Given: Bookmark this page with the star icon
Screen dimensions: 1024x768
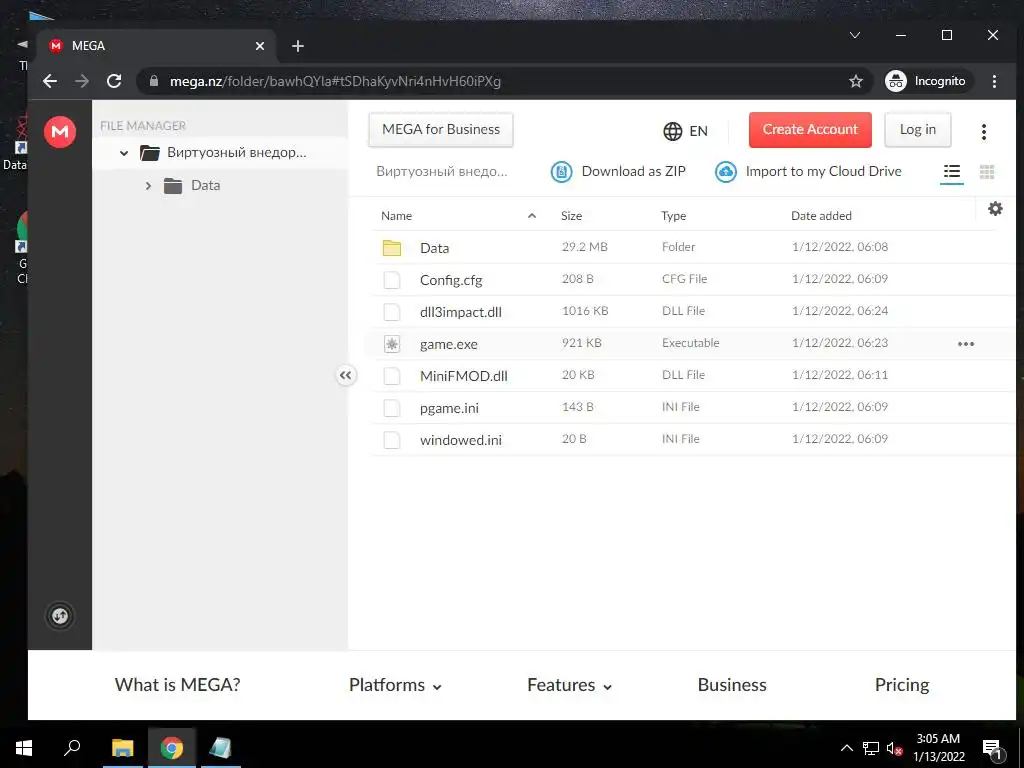Looking at the screenshot, I should (856, 81).
